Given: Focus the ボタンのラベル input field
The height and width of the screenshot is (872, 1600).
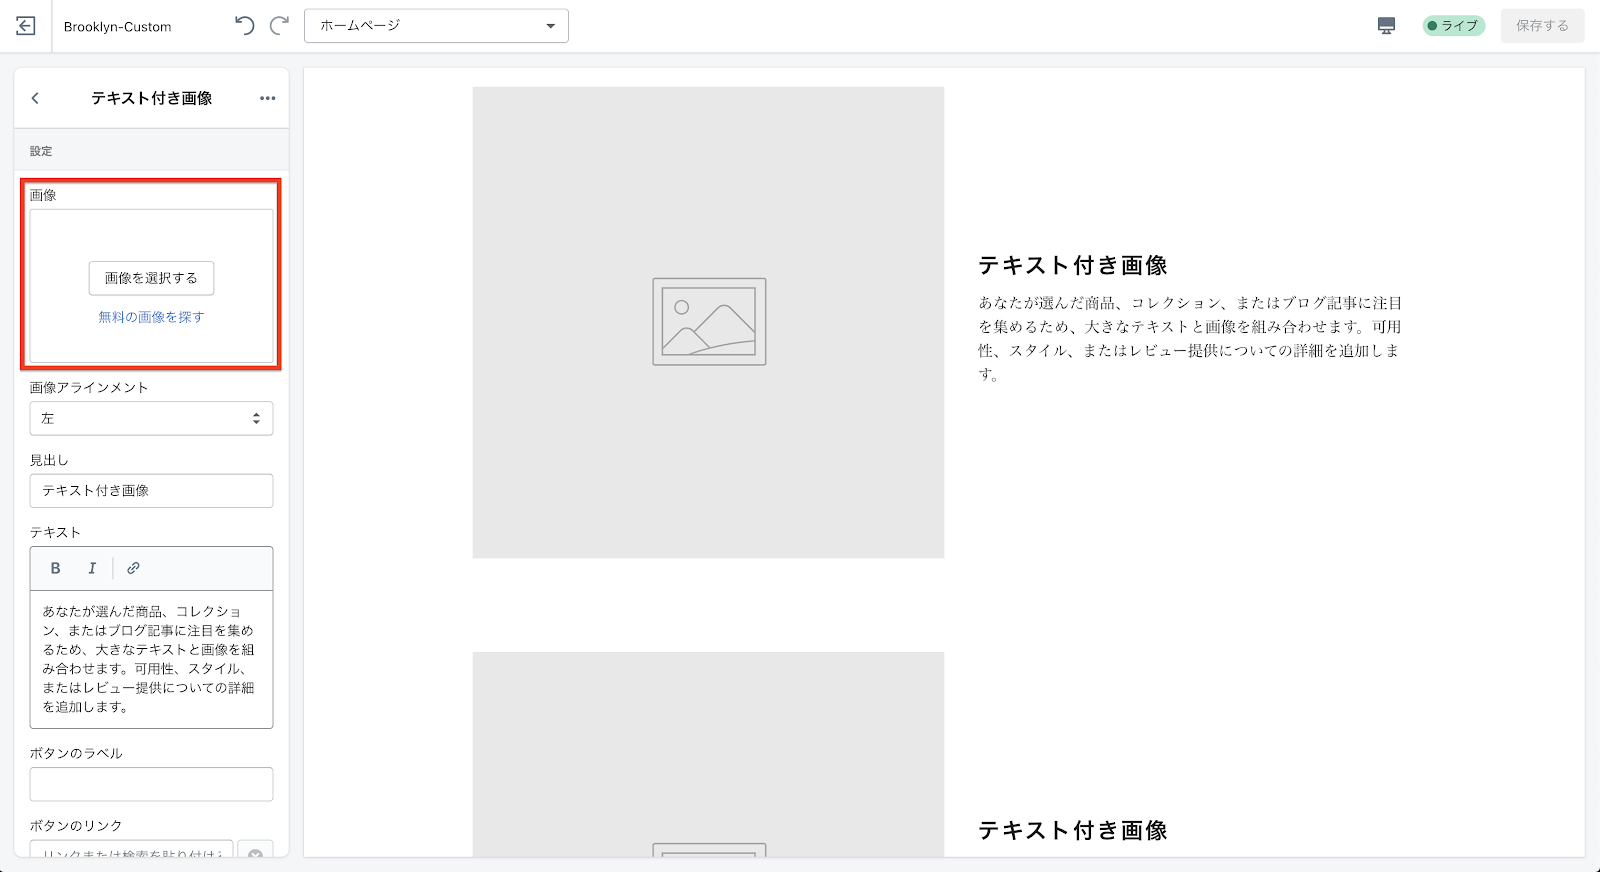Looking at the screenshot, I should [151, 784].
